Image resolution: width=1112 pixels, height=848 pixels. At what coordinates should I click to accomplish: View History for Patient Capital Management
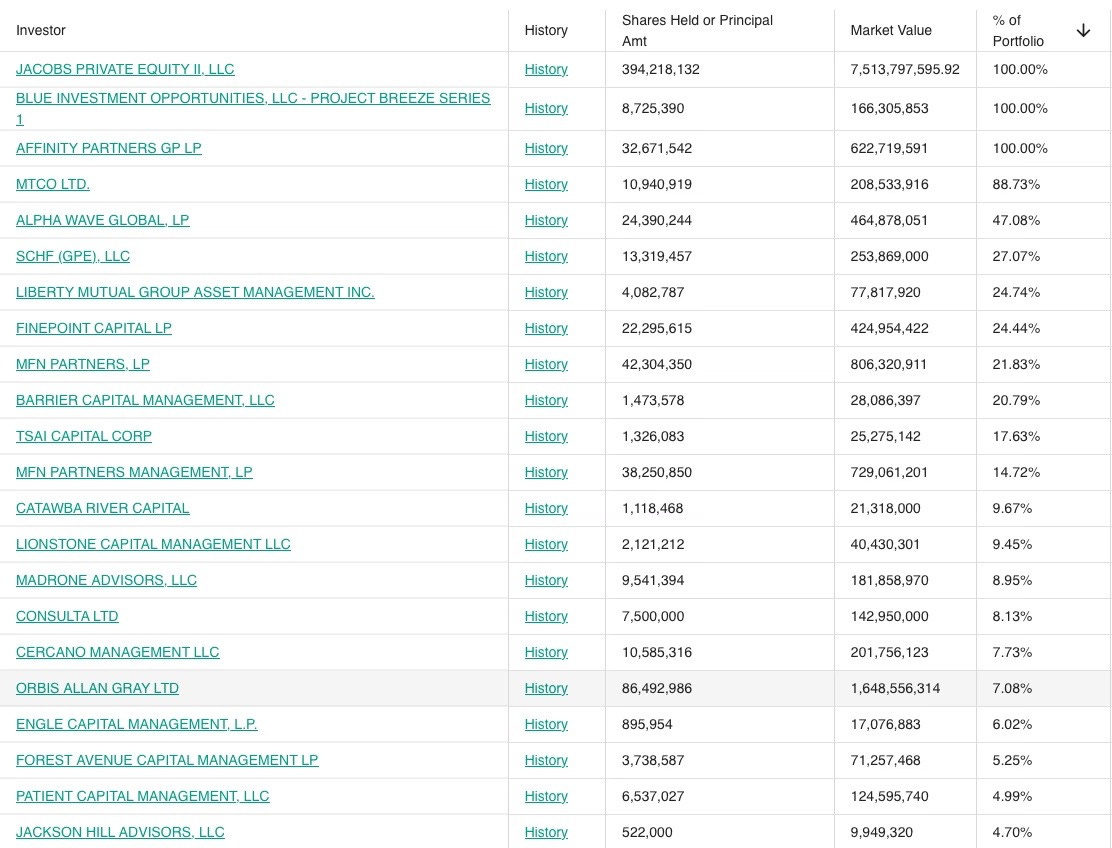coord(546,797)
